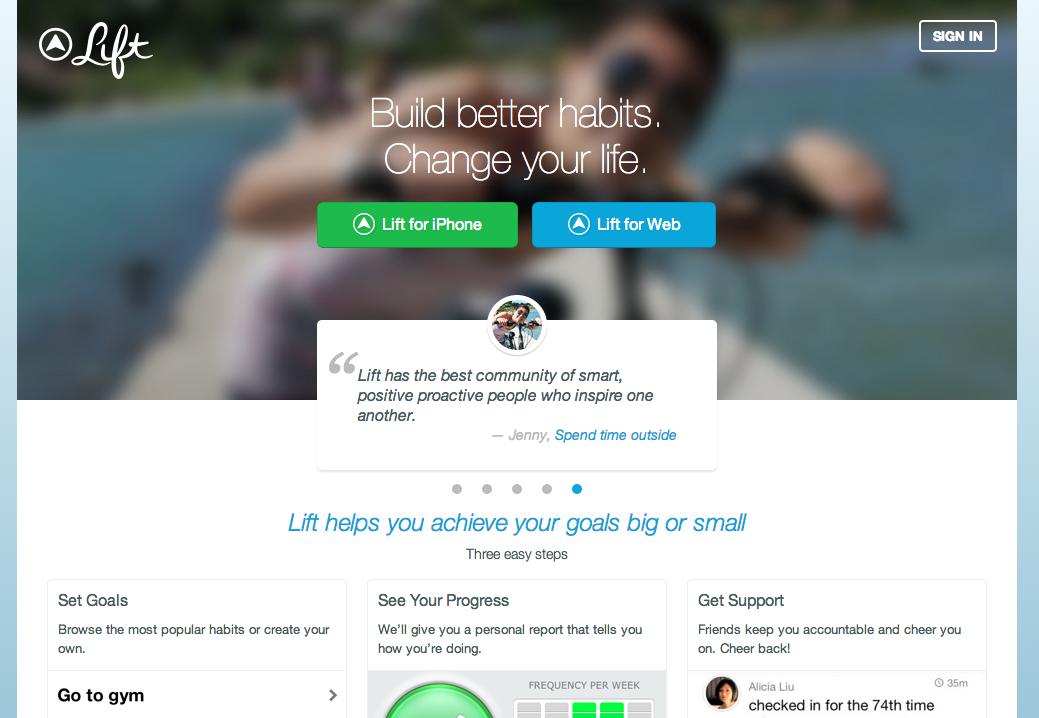Screen dimensions: 1039x718
Task: Click the Lift logo in header
Action: [96, 50]
